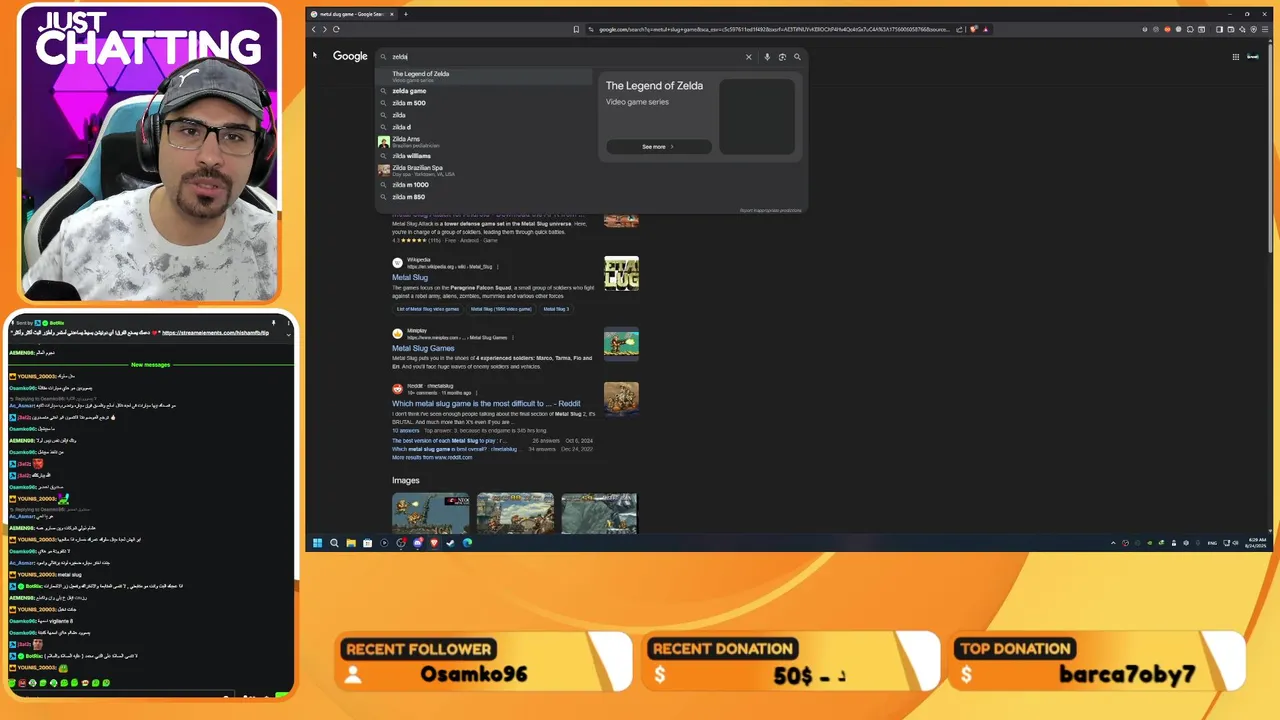The height and width of the screenshot is (720, 1280).
Task: Open File Explorer from taskbar
Action: [x=351, y=543]
